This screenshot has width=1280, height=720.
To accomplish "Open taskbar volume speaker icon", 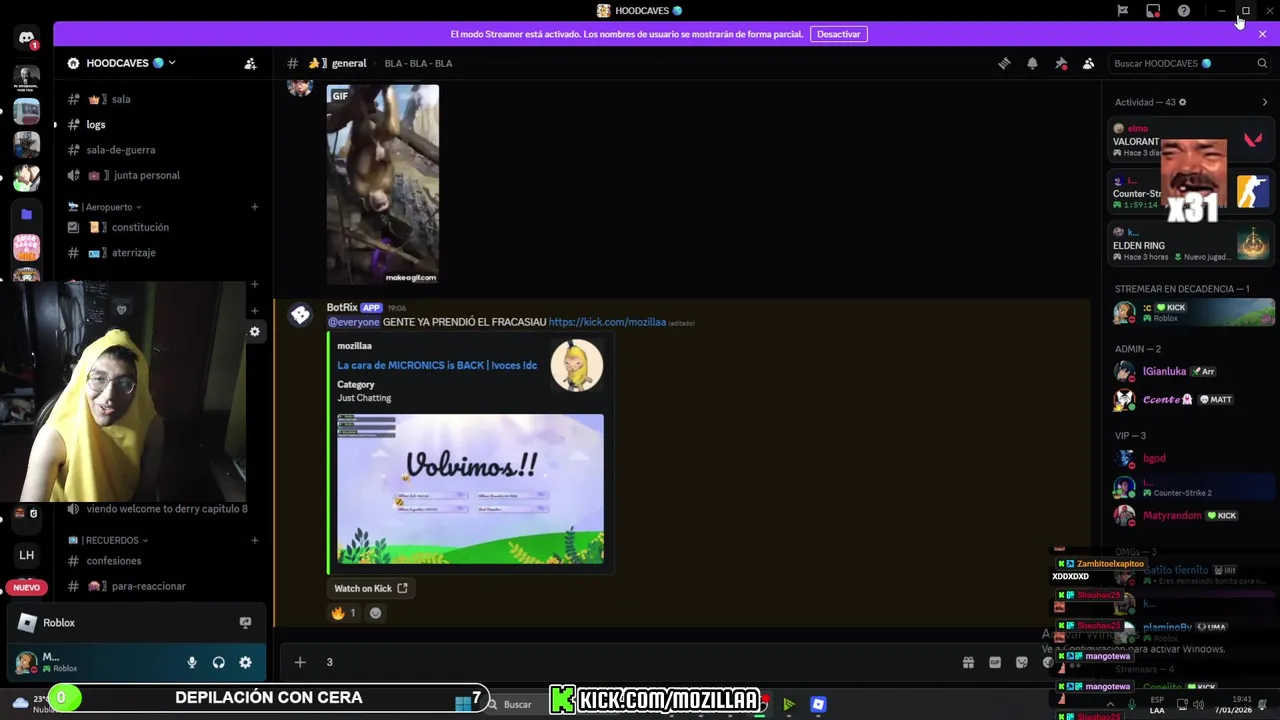I will pyautogui.click(x=1198, y=704).
